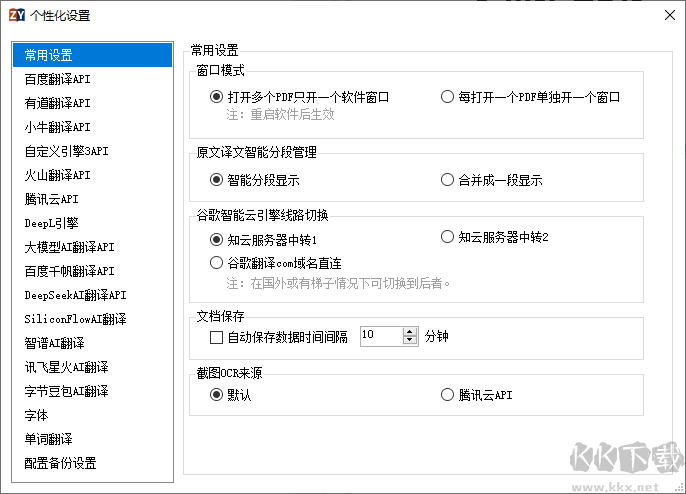686x494 pixels.
Task: Click the 注：重启软件后生效 note text
Action: (x=280, y=115)
